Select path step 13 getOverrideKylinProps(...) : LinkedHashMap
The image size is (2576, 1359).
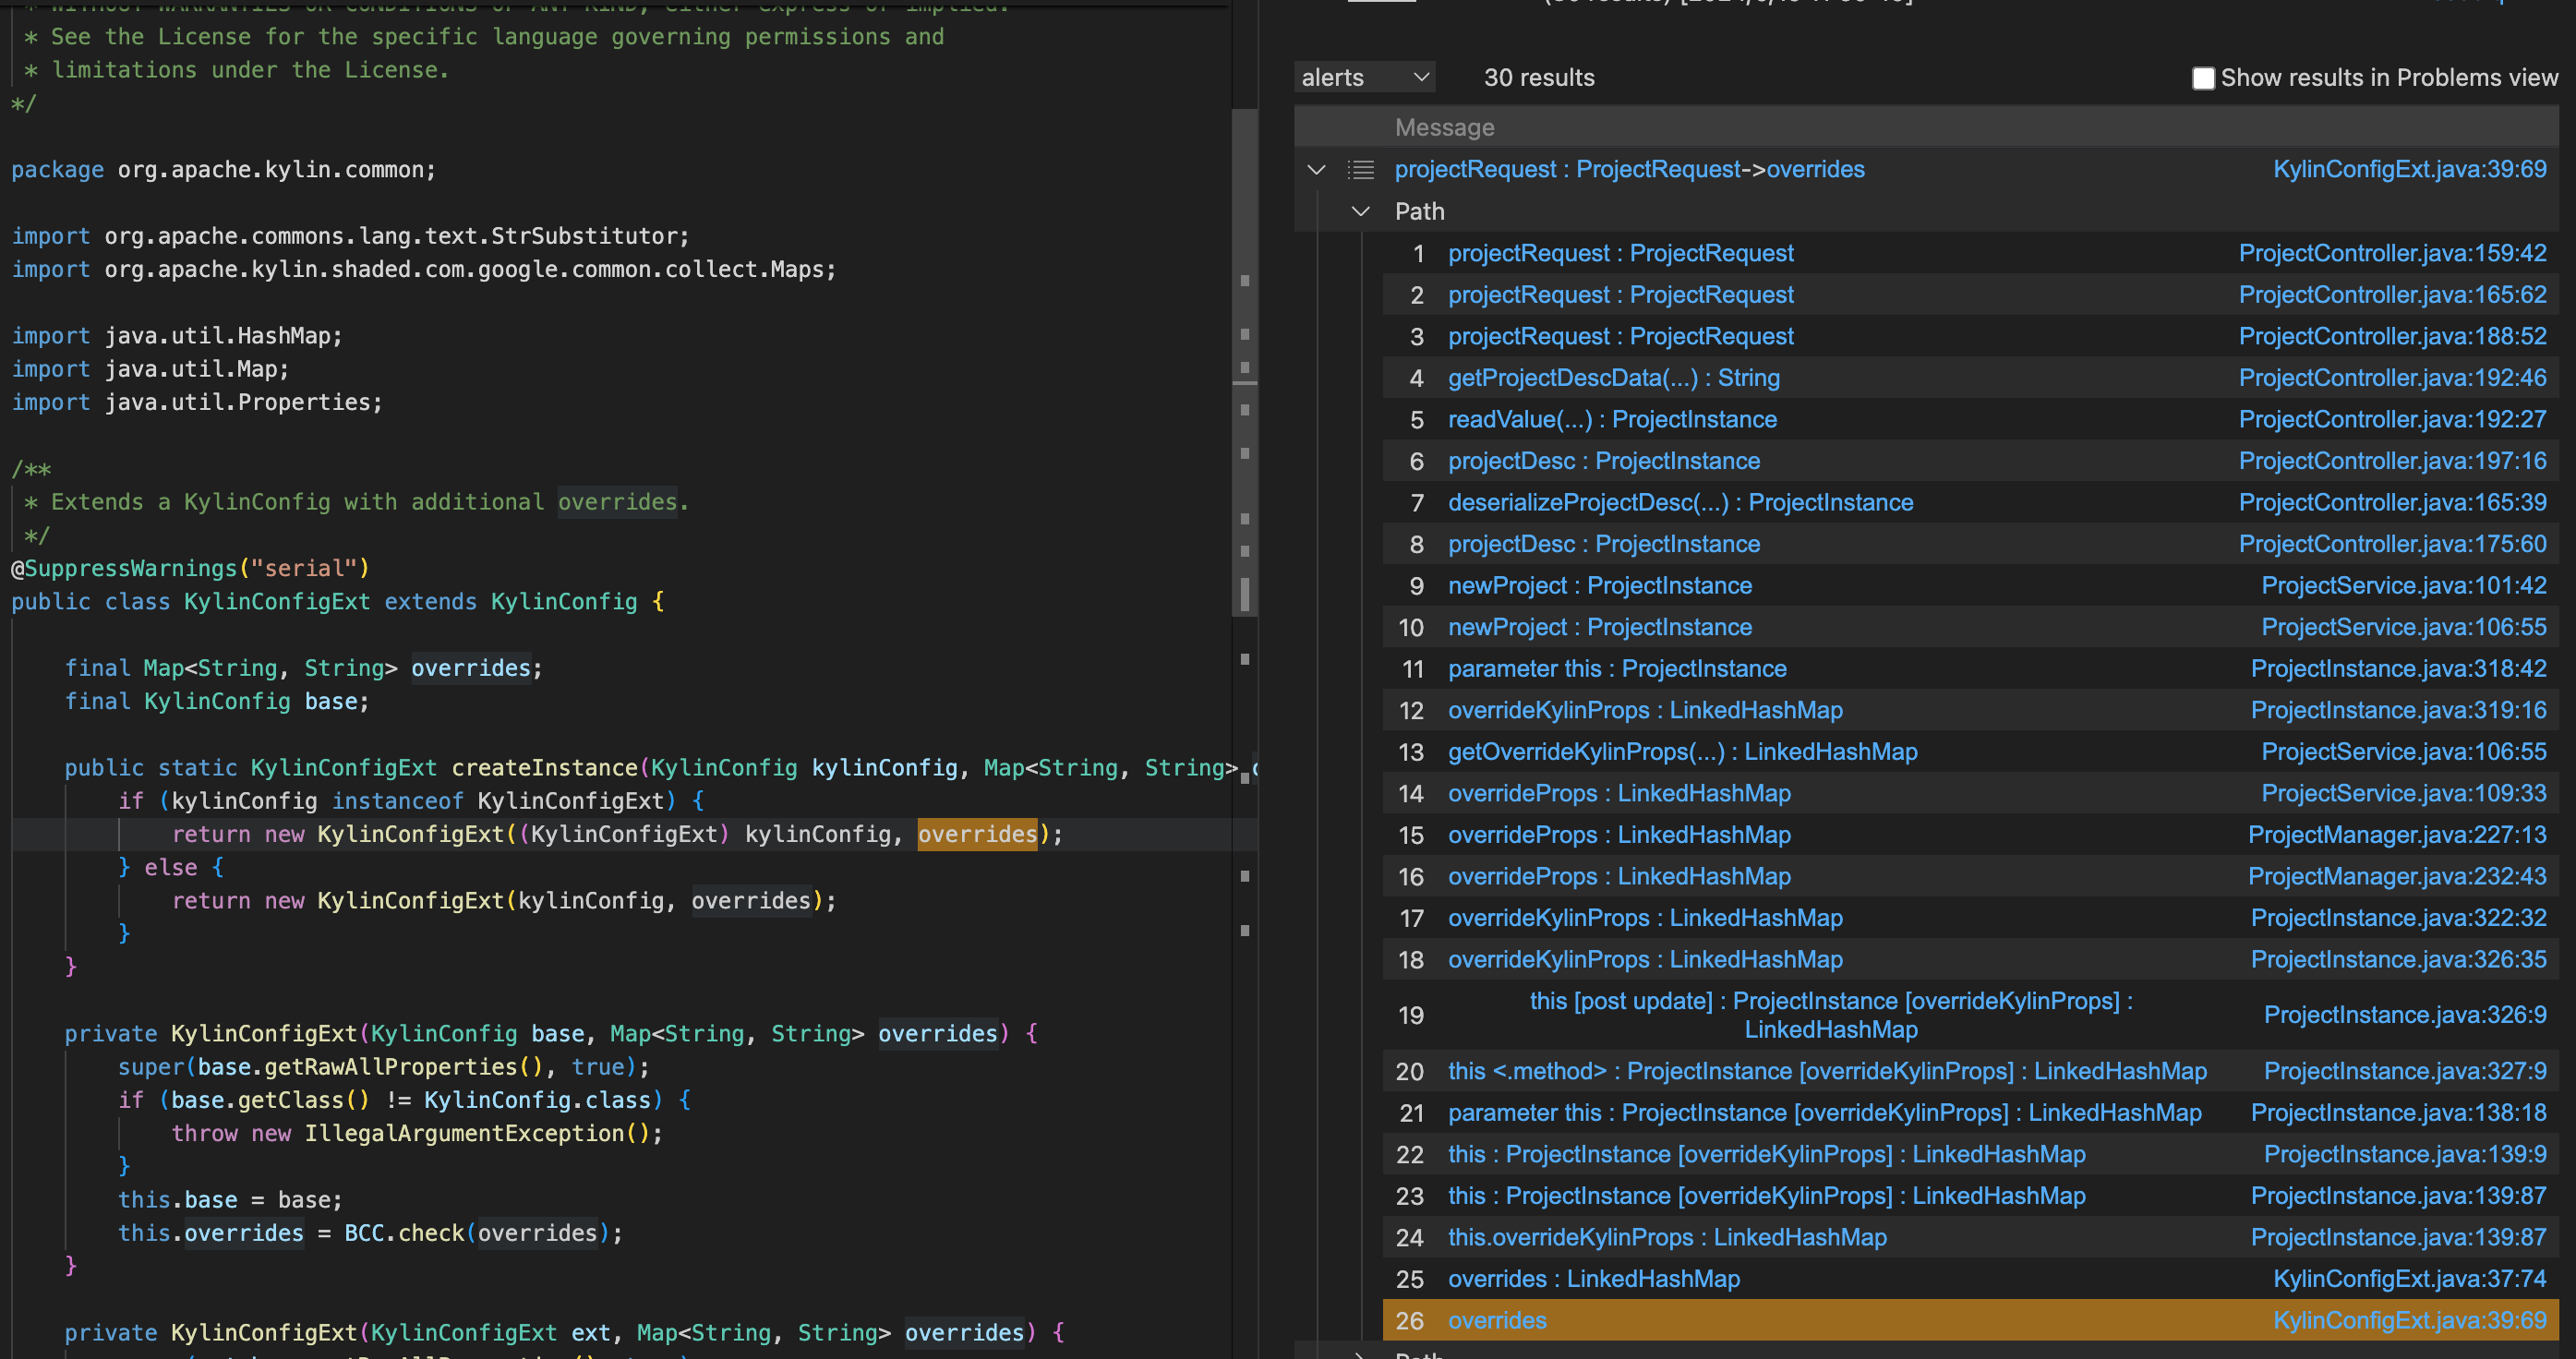pos(1682,751)
